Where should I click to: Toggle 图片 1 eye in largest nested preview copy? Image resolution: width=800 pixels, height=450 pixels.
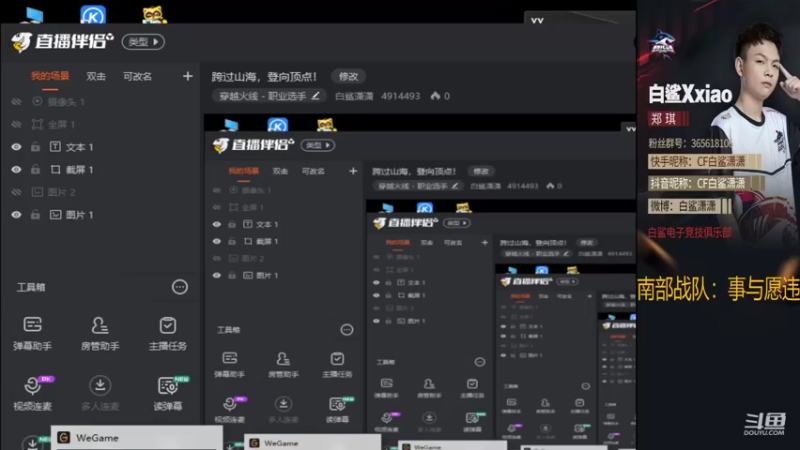tap(217, 276)
